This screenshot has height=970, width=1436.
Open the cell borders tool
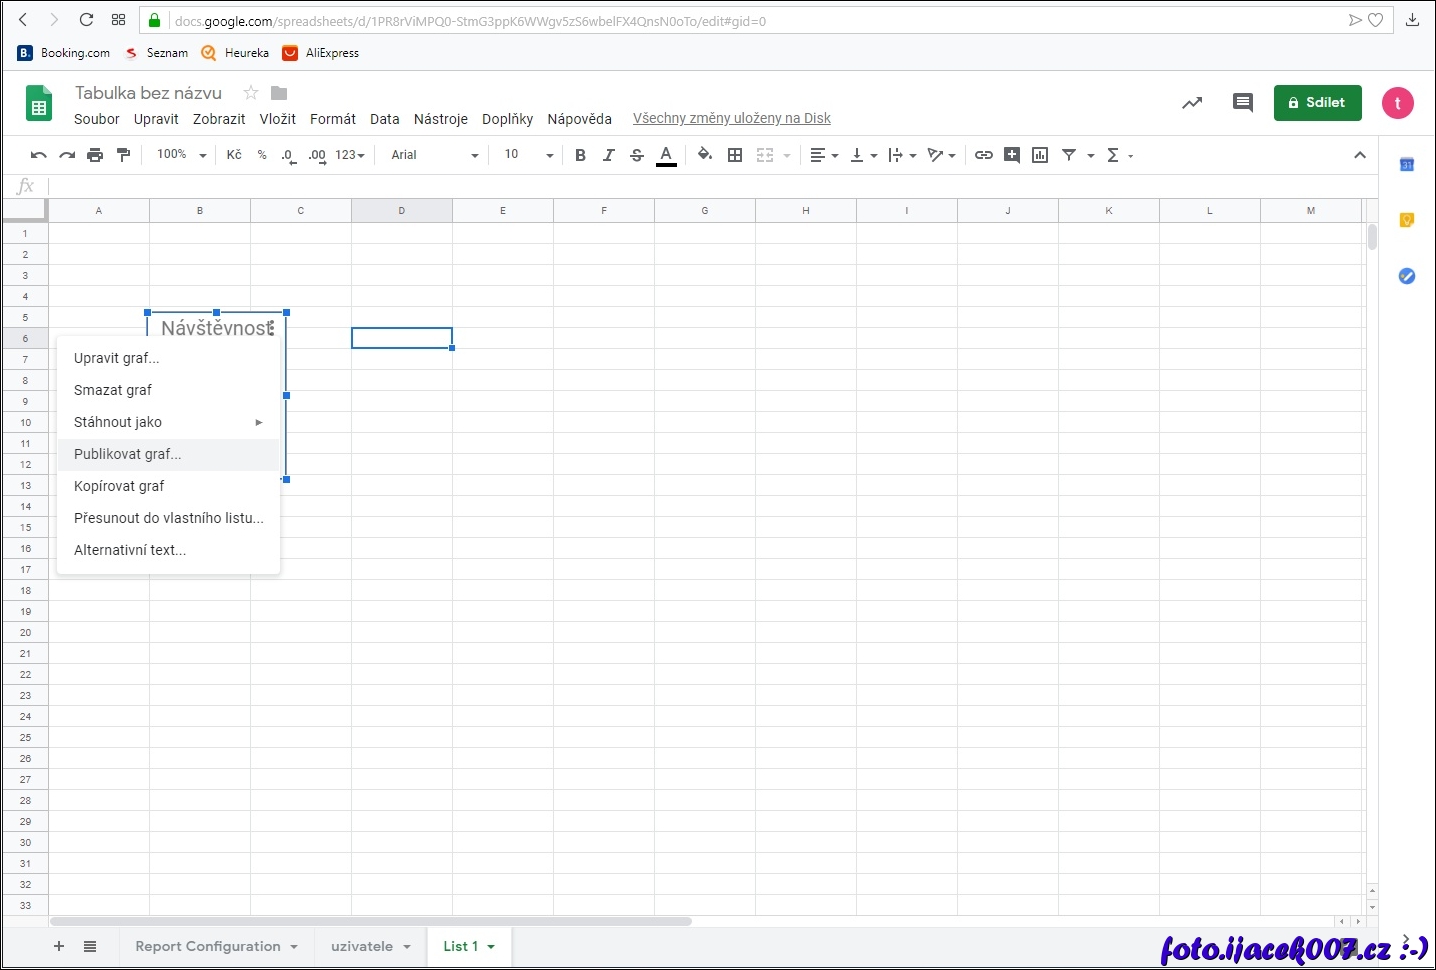point(735,155)
